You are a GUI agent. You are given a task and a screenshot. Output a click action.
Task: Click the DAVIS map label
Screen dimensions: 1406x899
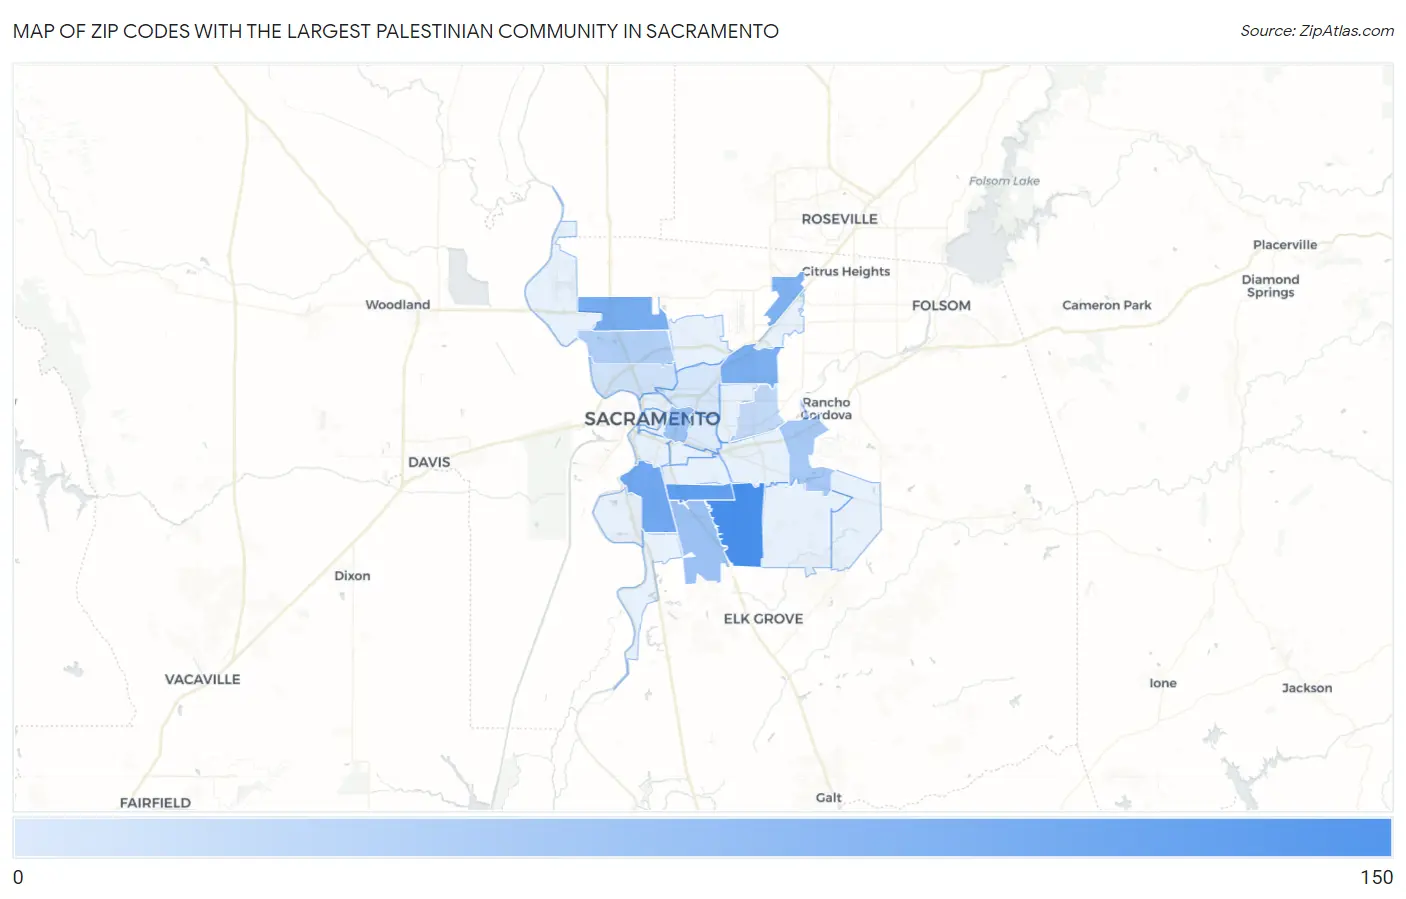coord(429,462)
